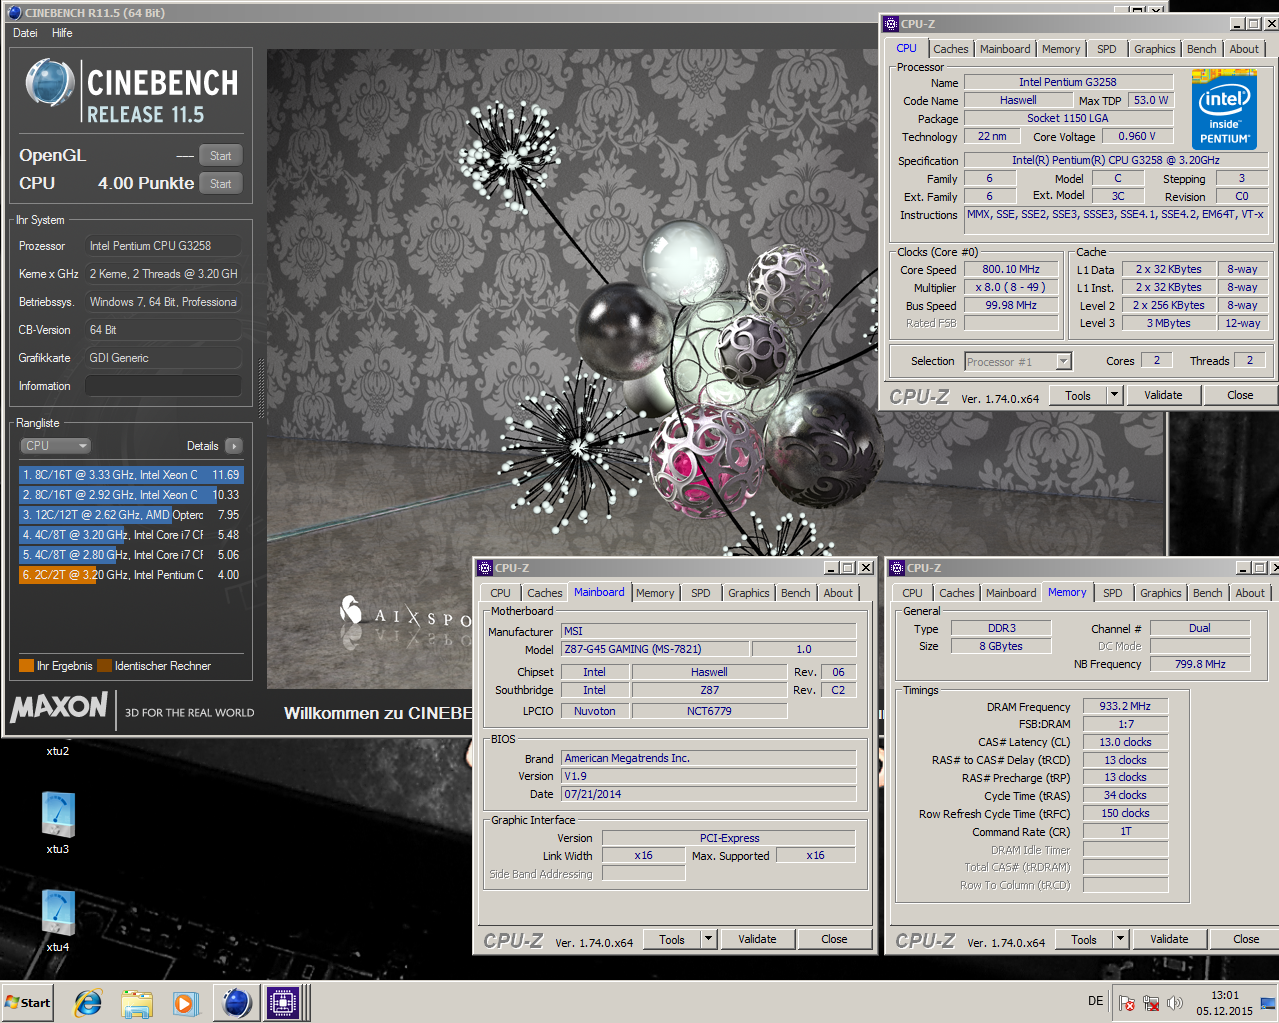Switch to Cinebench taskbar icon
Screen dimensions: 1279x1023
236,1003
